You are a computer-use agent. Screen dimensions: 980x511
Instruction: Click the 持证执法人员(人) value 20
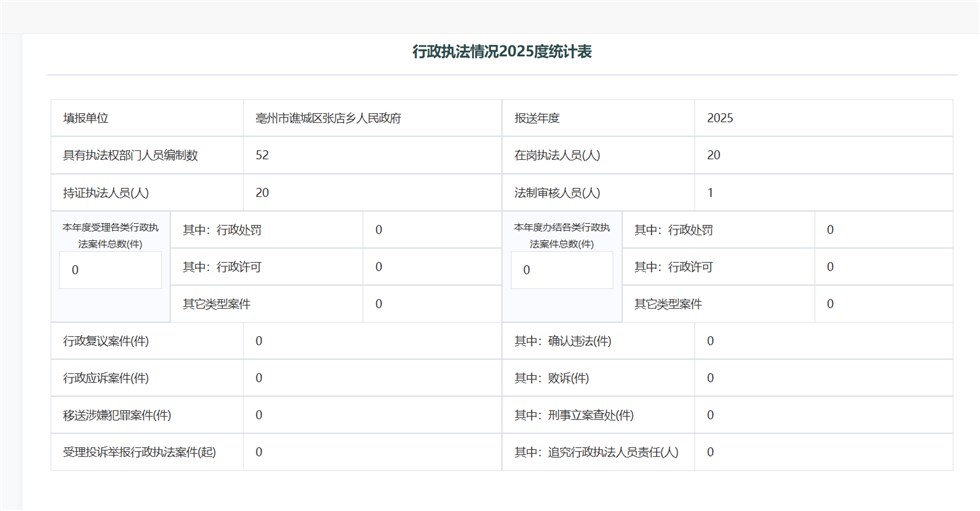262,193
